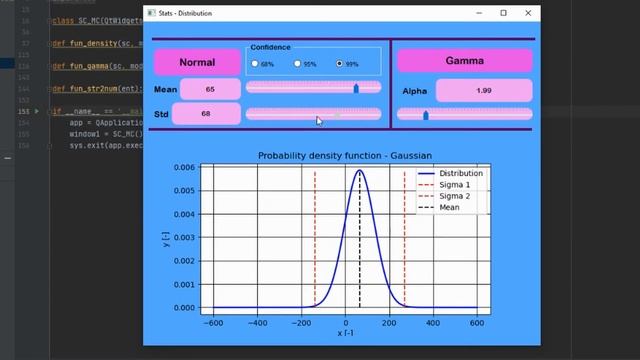
Task: Click the plot title 'Probability density function - Gaussian'
Action: (345, 156)
